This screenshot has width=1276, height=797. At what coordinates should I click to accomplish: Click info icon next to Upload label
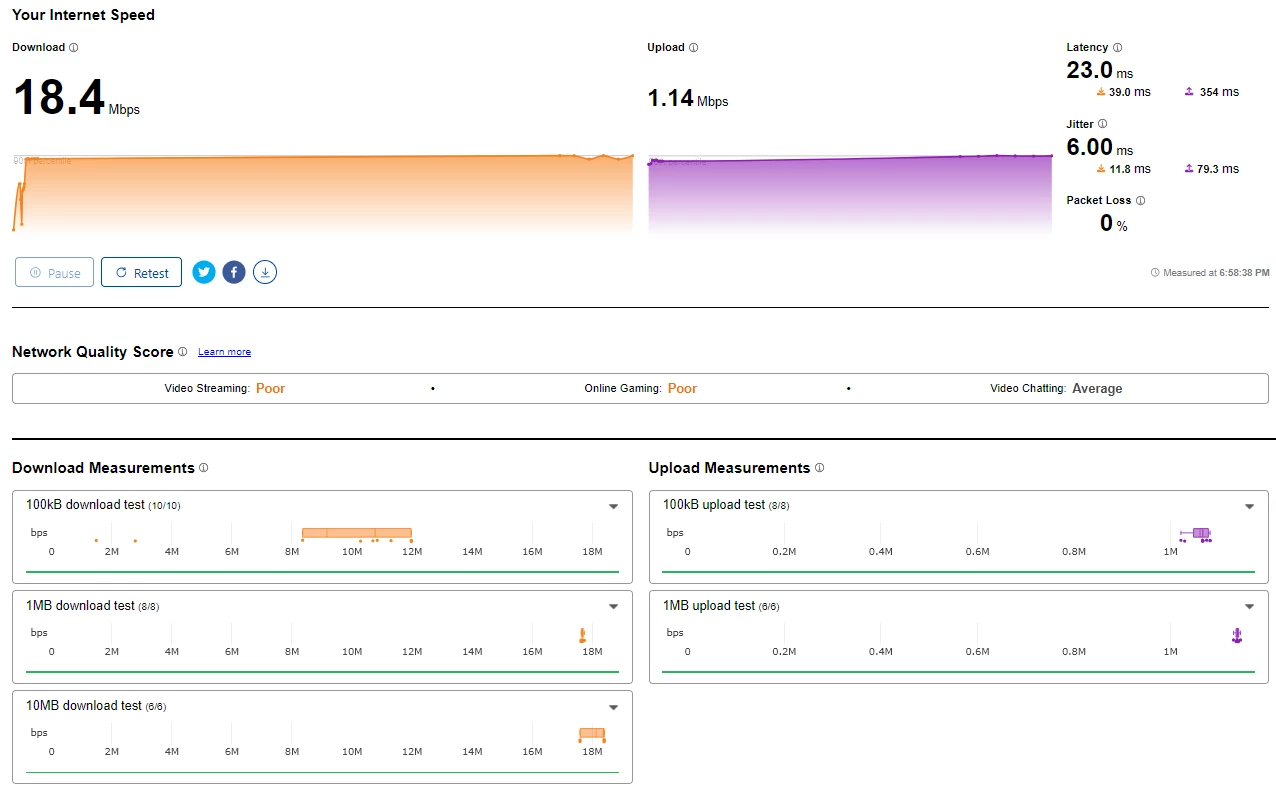click(694, 48)
